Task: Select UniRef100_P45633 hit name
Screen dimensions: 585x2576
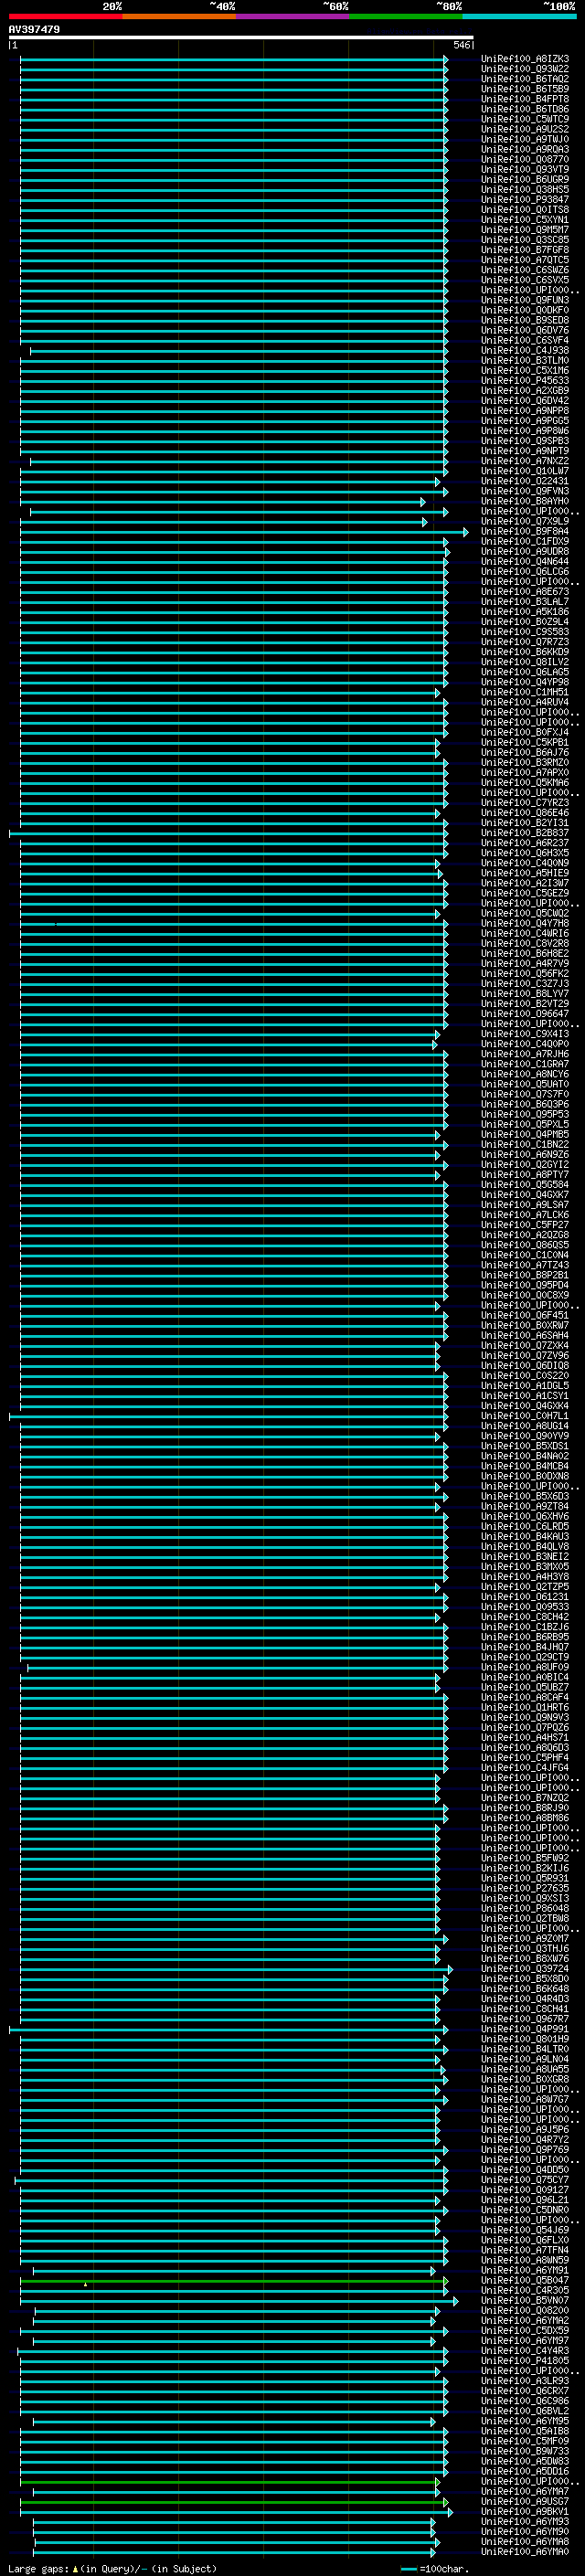Action: pos(524,380)
